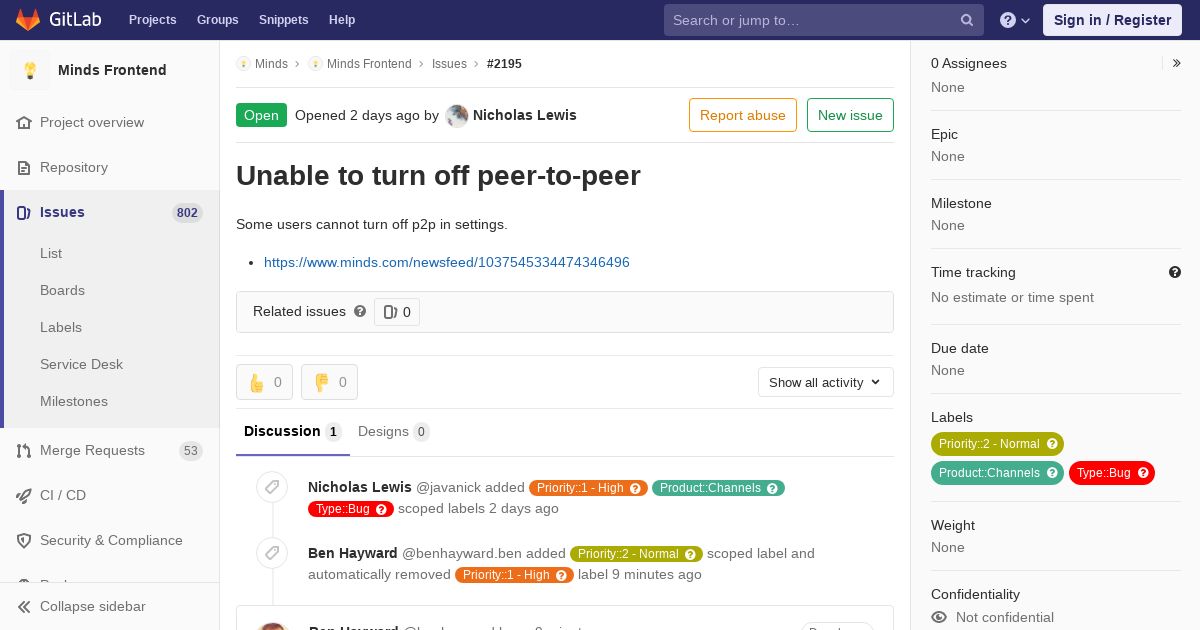Click the Minds breadcrumb link
Screen dimensions: 1200x630
(x=271, y=64)
